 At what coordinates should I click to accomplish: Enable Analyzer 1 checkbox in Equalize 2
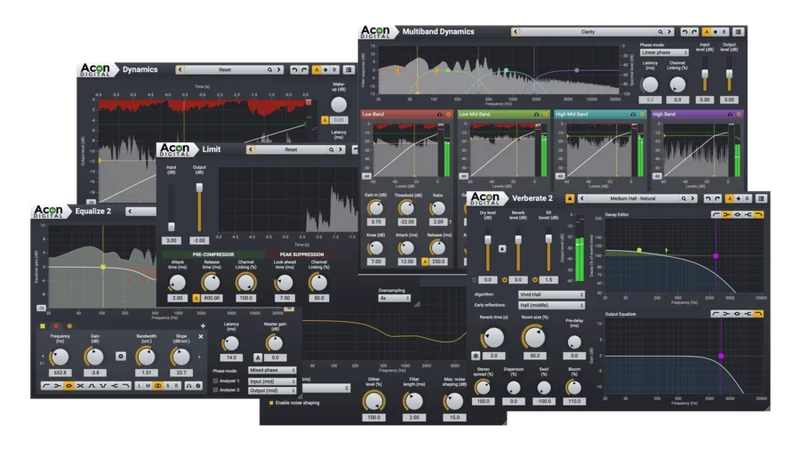point(215,381)
